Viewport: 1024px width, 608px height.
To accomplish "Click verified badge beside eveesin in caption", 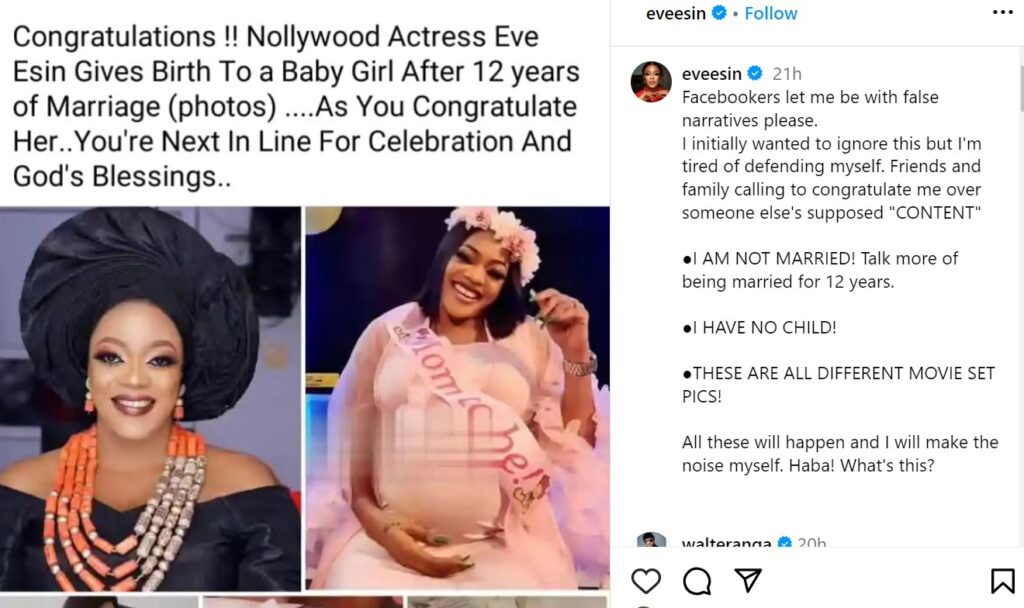I will (755, 74).
